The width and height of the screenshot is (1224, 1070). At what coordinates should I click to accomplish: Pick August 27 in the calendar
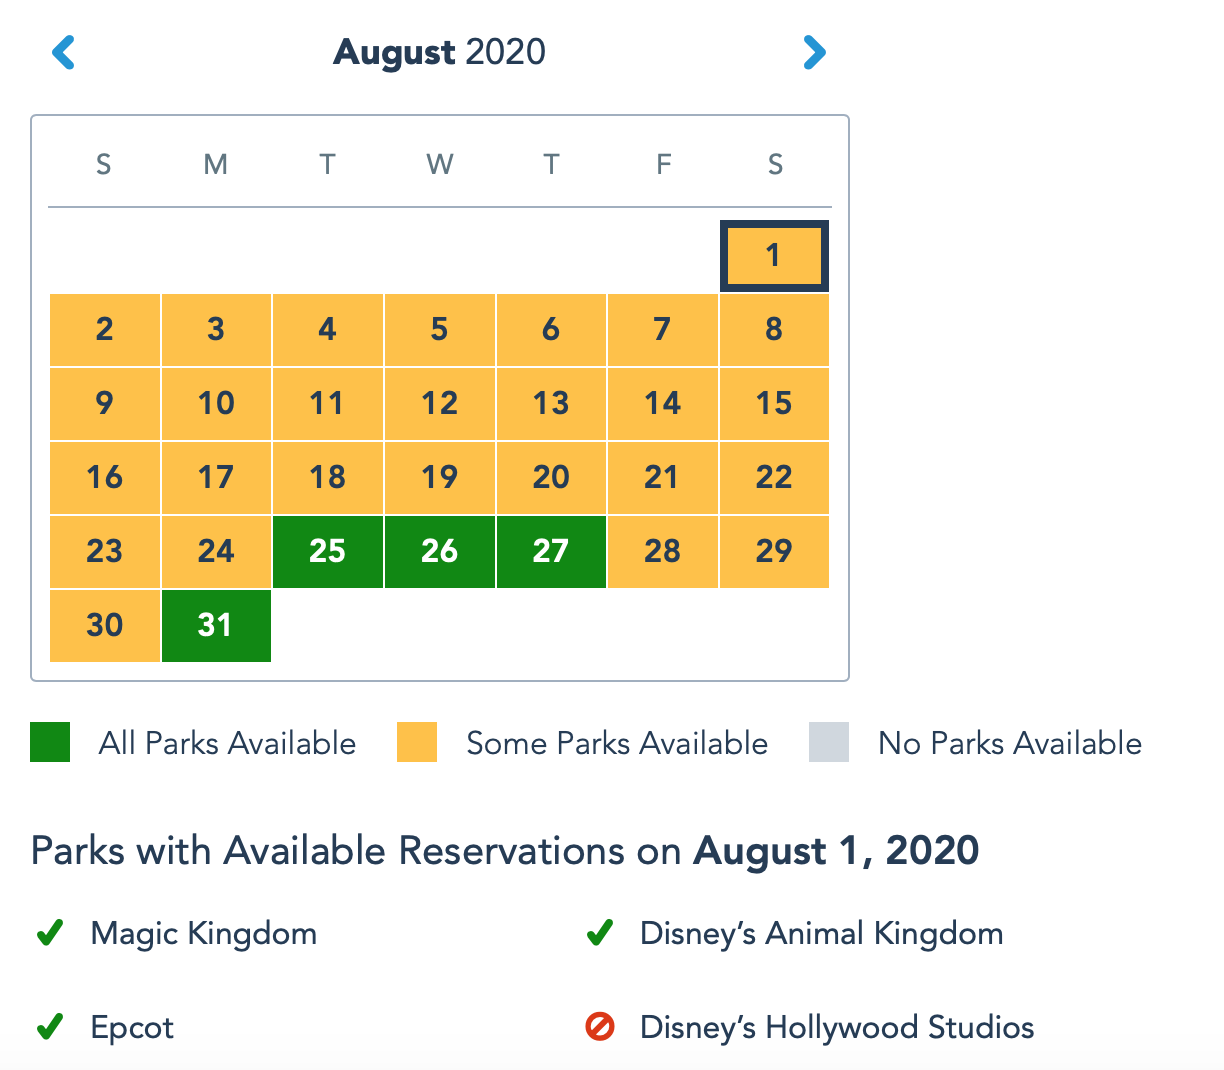551,552
